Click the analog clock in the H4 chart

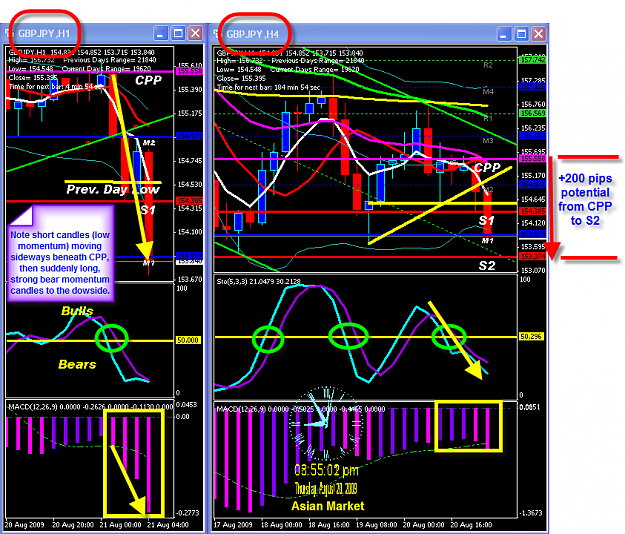pos(326,423)
